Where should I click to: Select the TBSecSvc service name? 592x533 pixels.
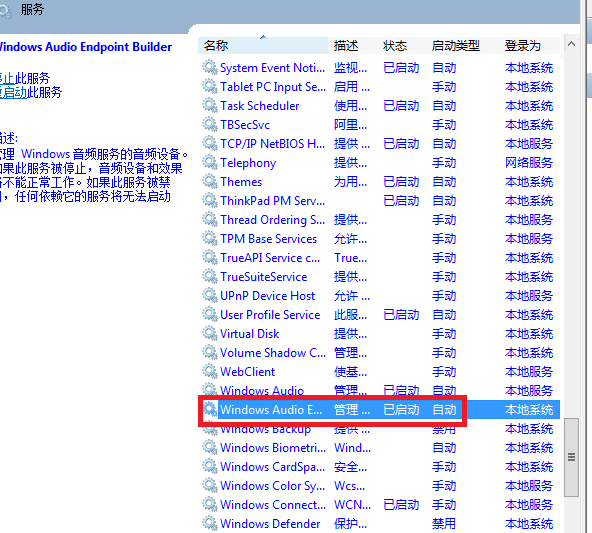pyautogui.click(x=245, y=125)
